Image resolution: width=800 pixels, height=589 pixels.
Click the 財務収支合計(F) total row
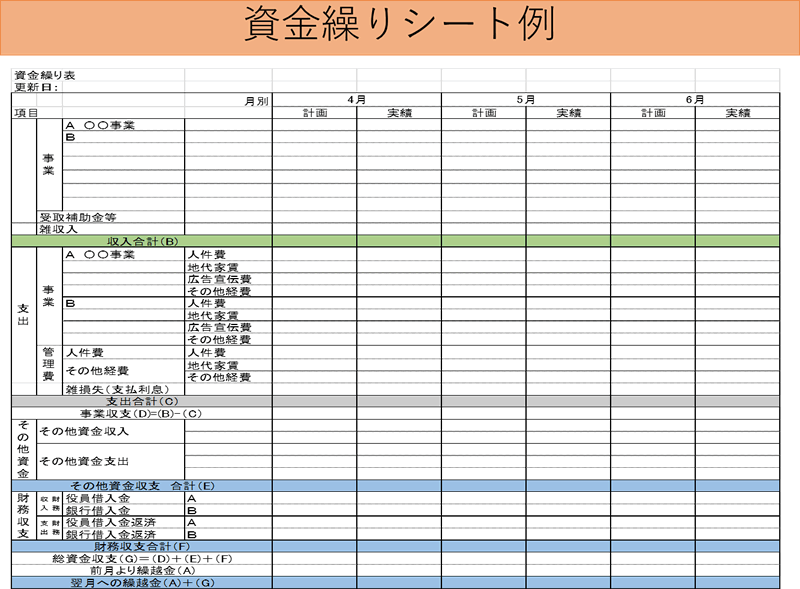pos(142,546)
